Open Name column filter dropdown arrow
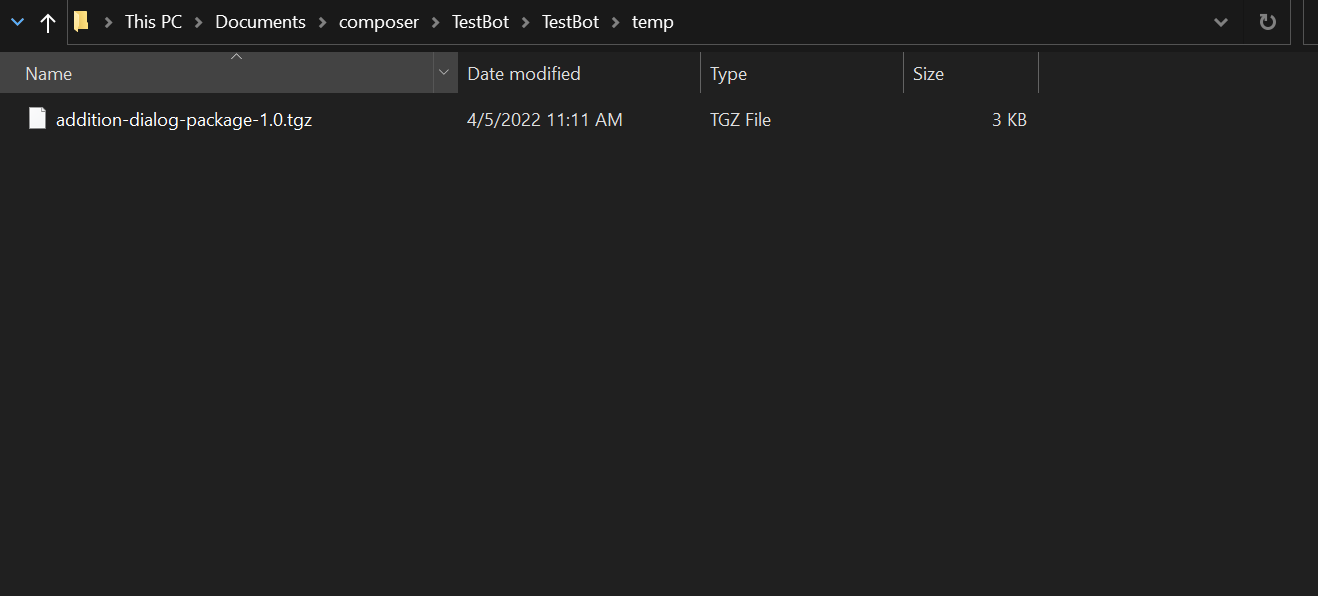The image size is (1318, 596). coord(444,73)
